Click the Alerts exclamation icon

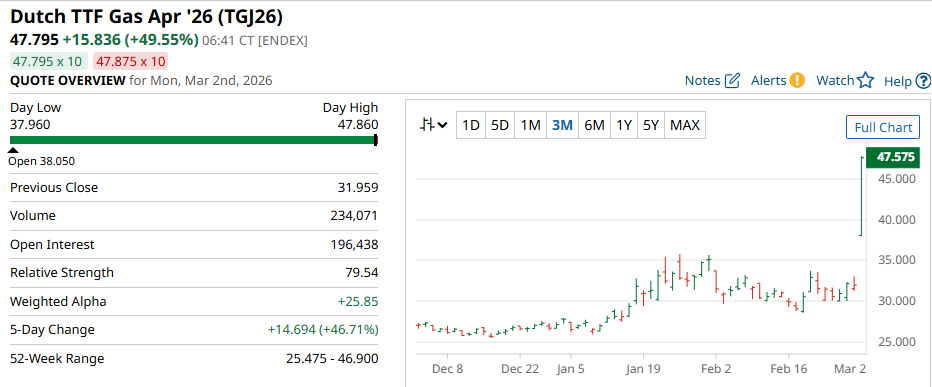[x=797, y=80]
